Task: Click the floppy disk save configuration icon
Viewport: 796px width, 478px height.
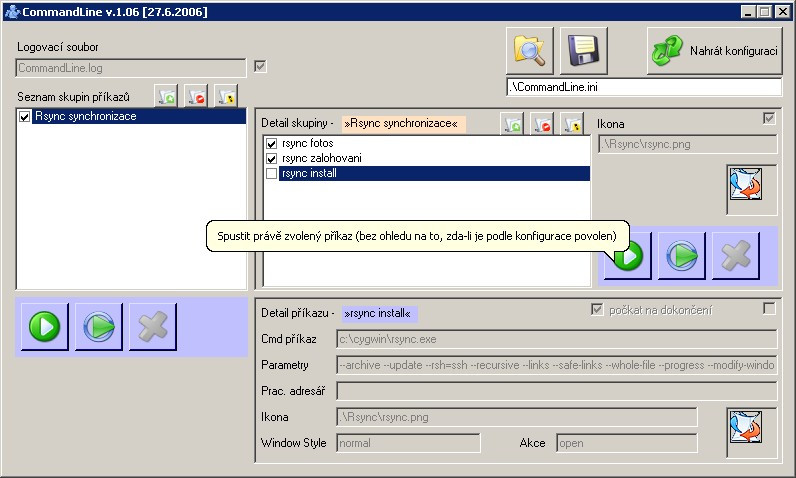Action: 583,51
